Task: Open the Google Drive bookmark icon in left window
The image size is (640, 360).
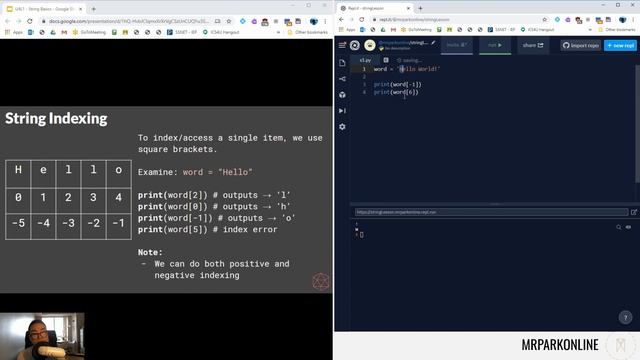Action: click(x=53, y=32)
